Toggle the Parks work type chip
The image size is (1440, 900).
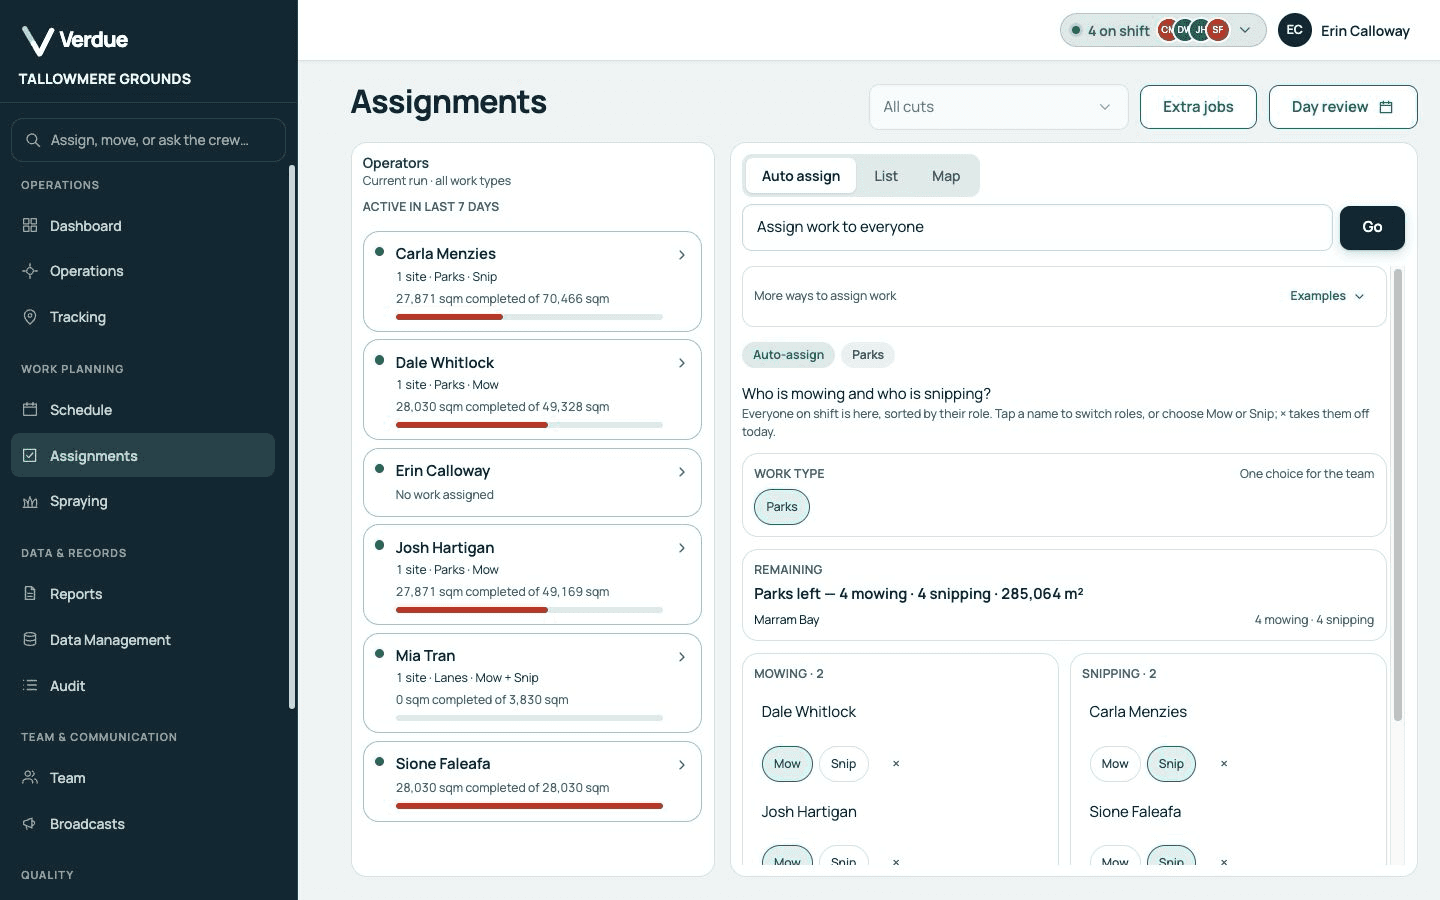click(782, 507)
